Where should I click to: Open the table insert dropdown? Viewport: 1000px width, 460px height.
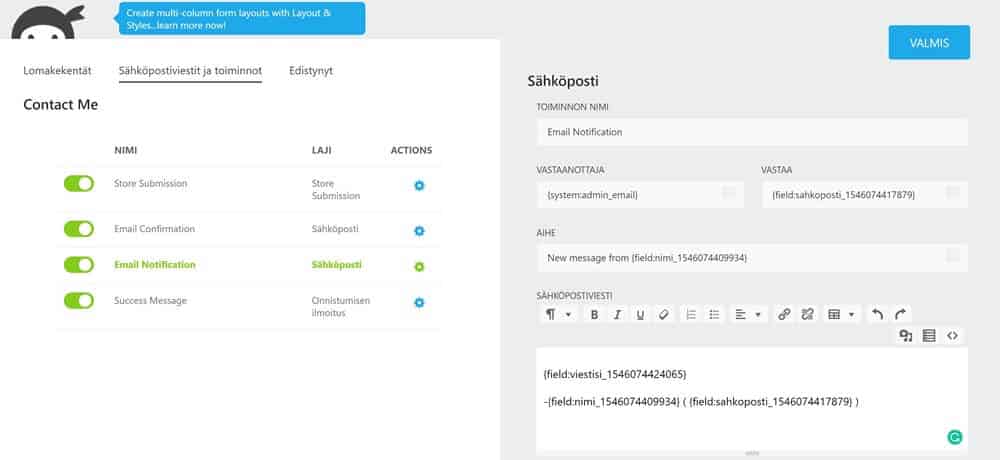click(x=842, y=314)
